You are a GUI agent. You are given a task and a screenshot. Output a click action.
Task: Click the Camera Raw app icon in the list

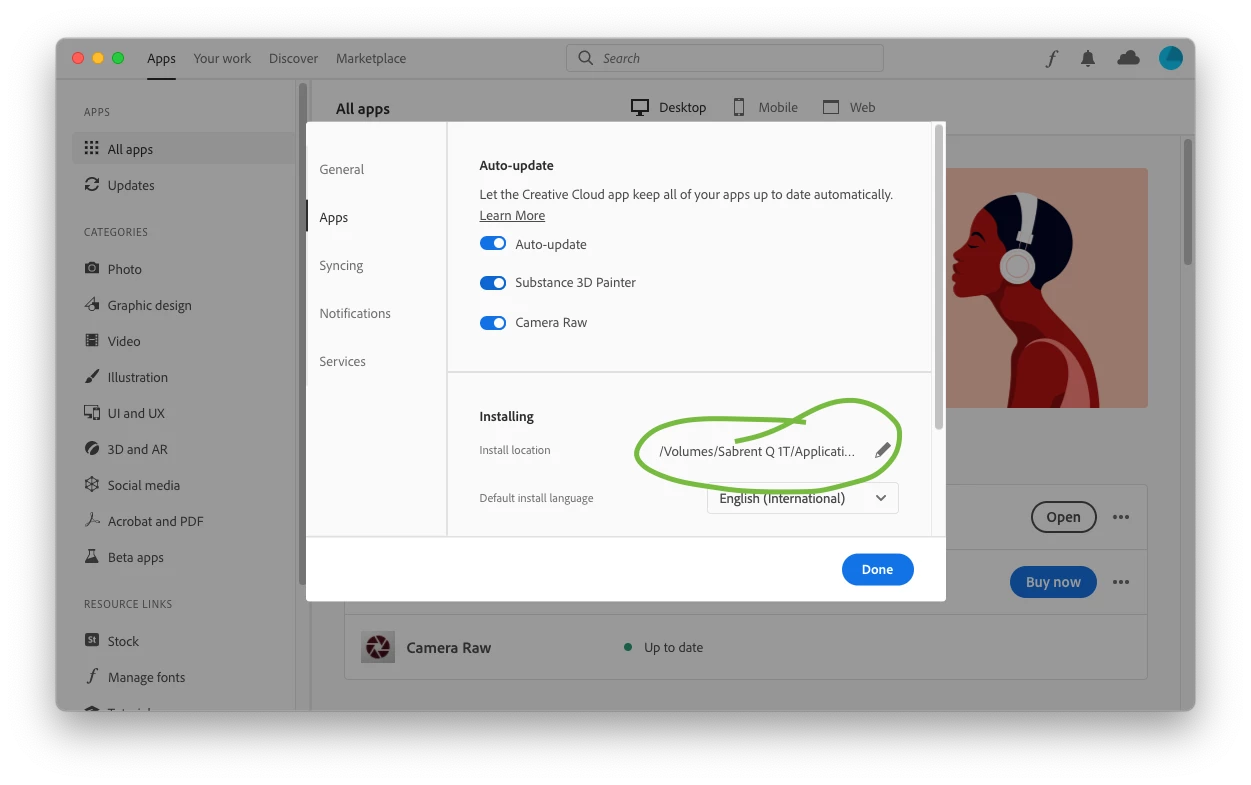[378, 647]
